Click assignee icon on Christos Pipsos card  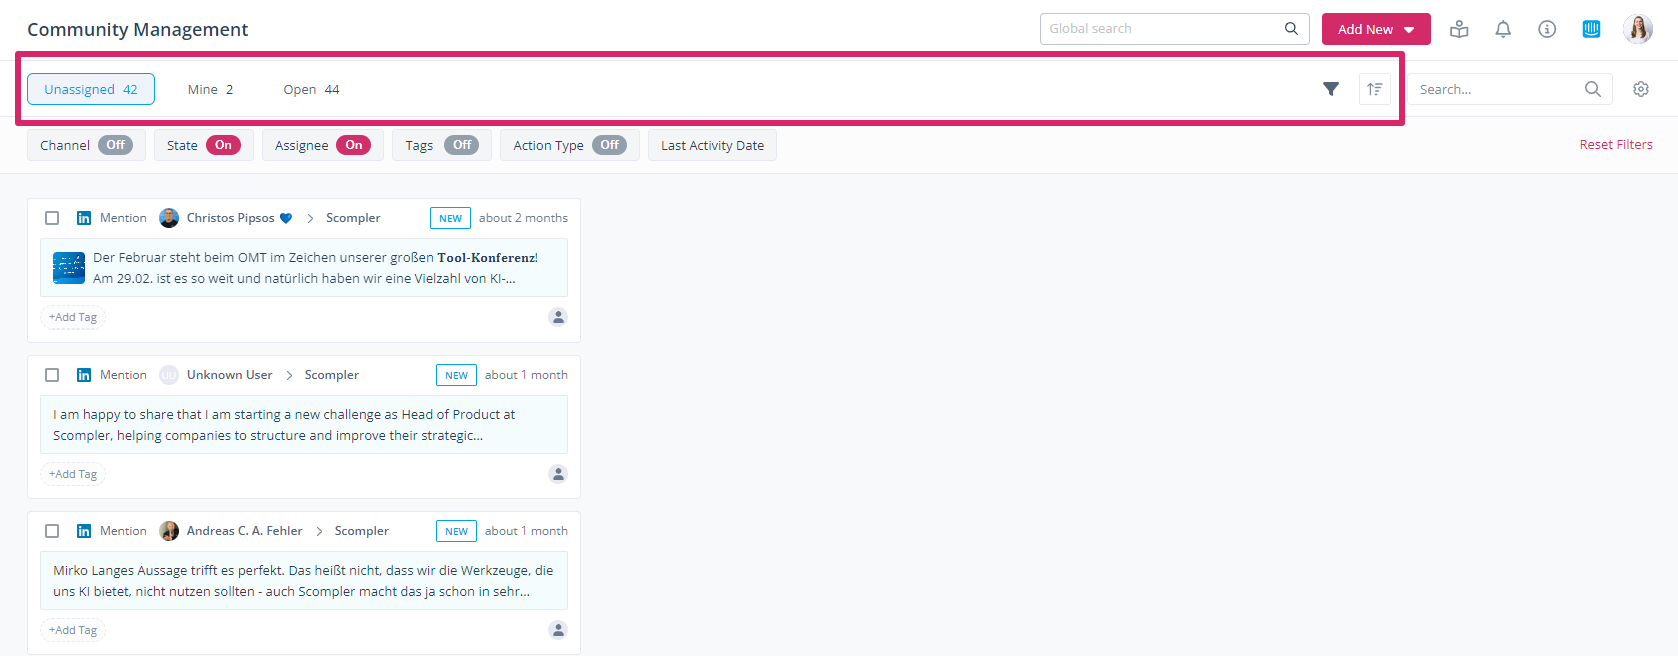pos(558,317)
